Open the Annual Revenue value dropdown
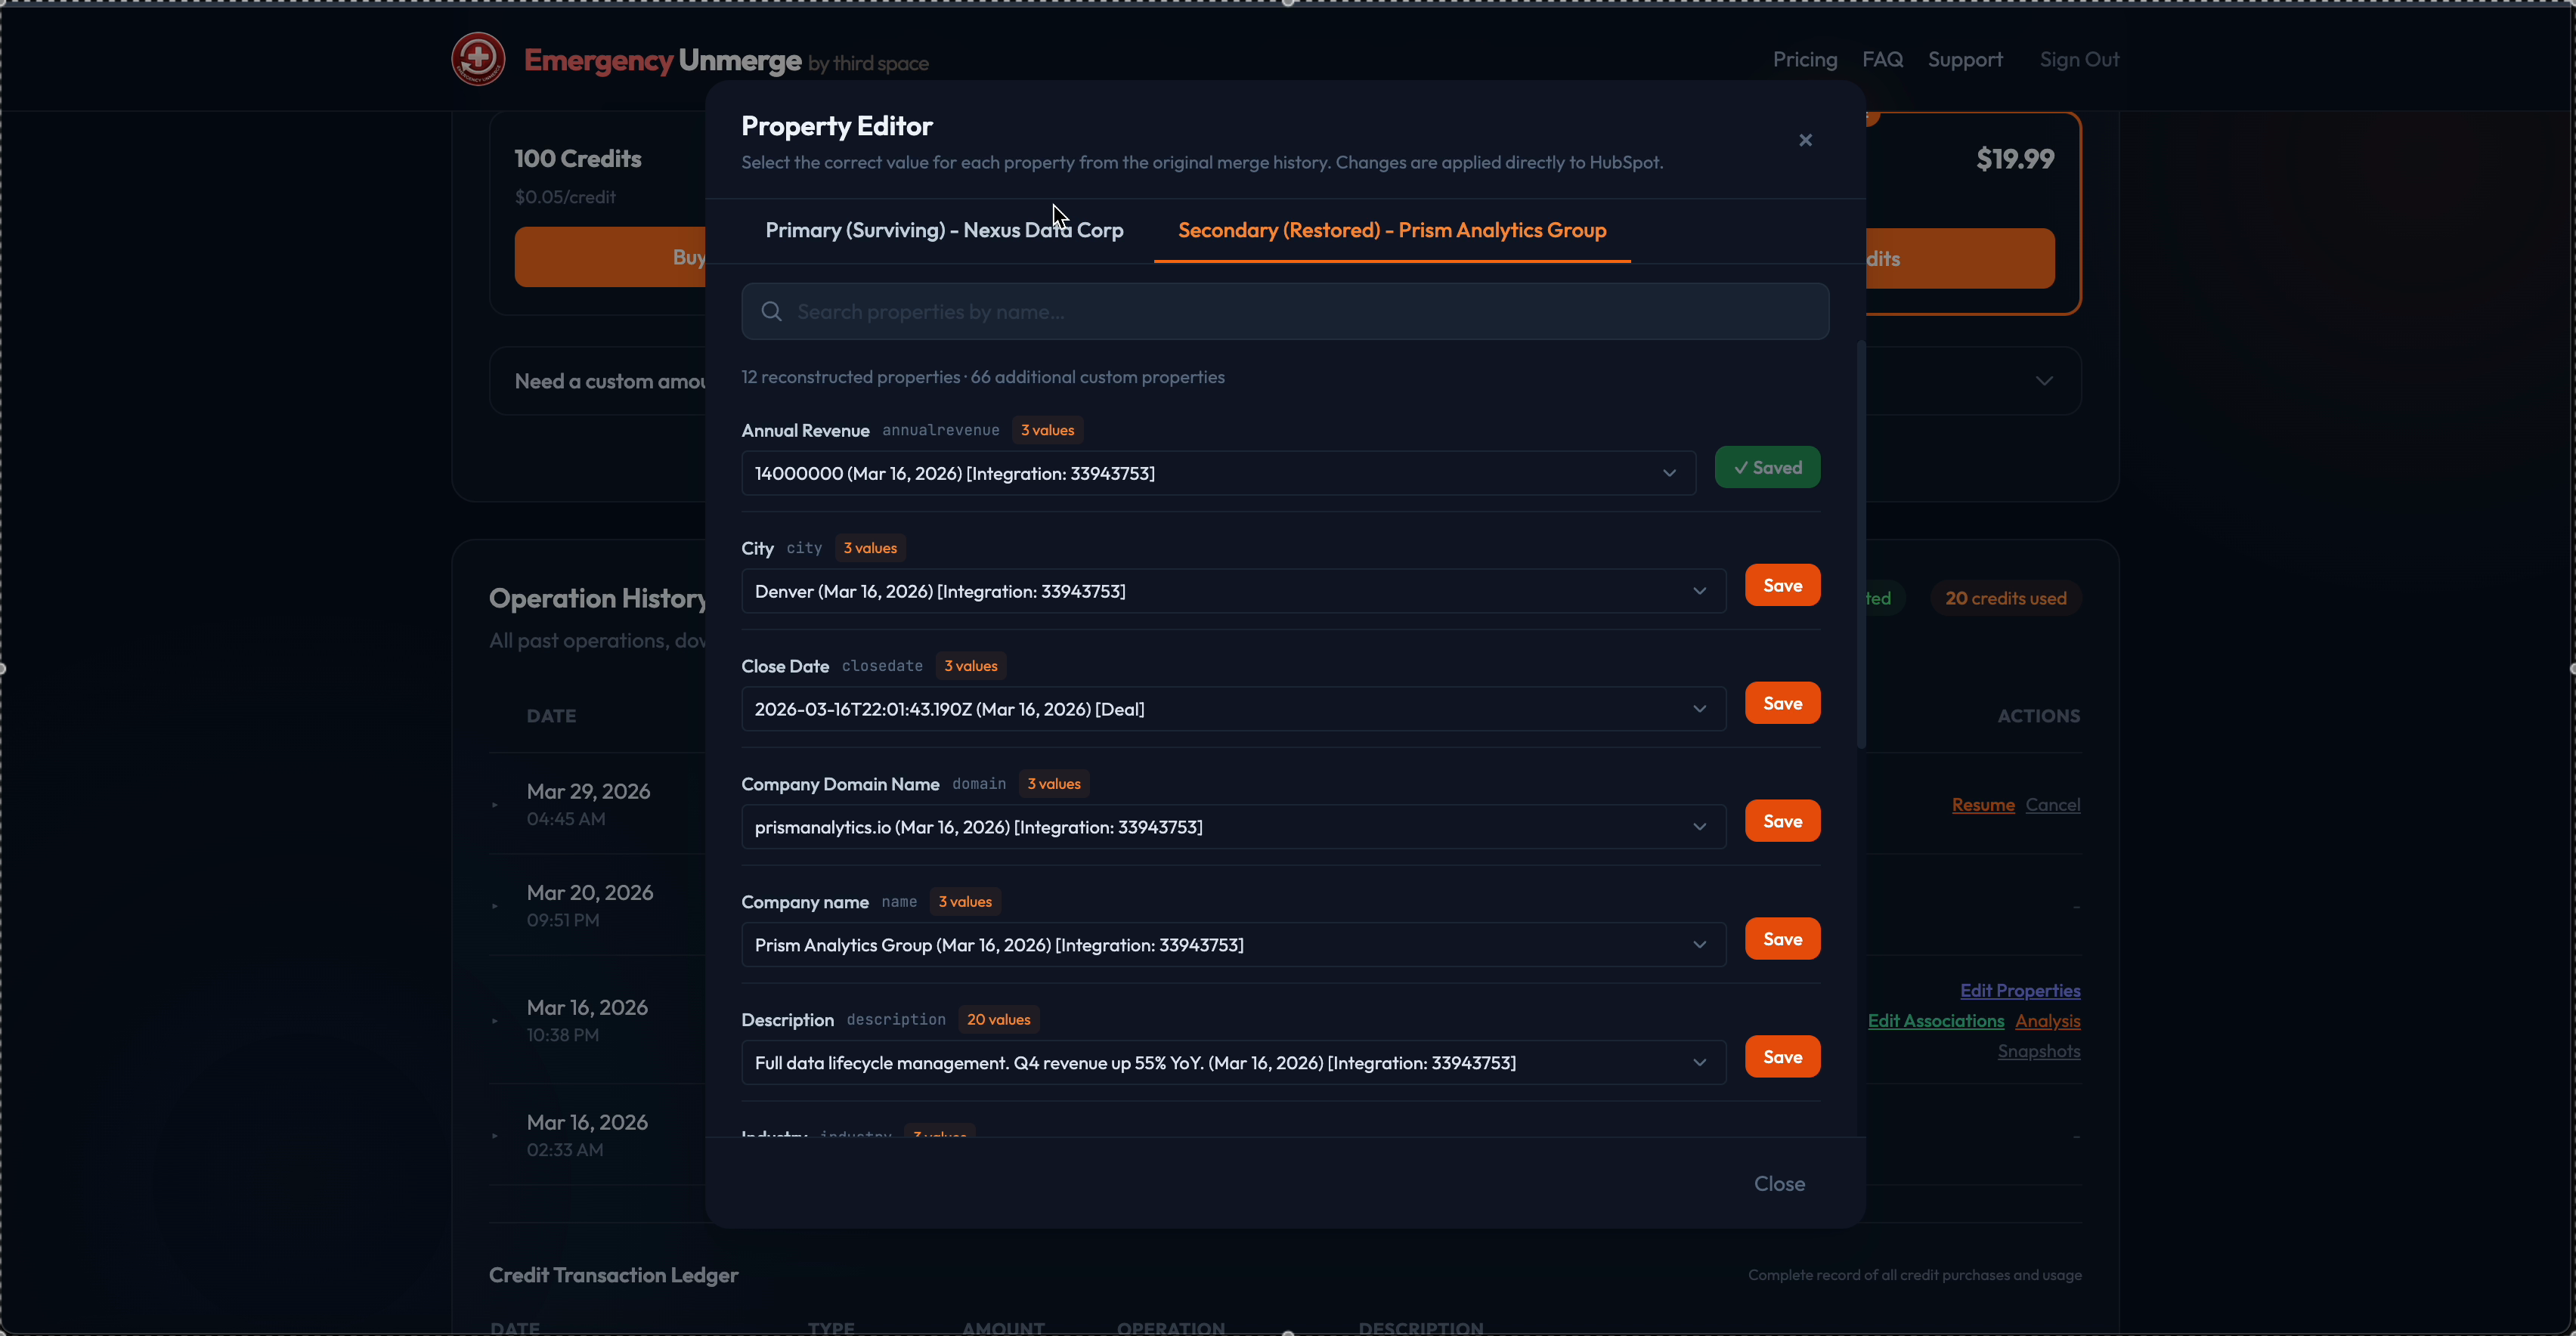Screen dimensions: 2576x1336 tap(1218, 473)
